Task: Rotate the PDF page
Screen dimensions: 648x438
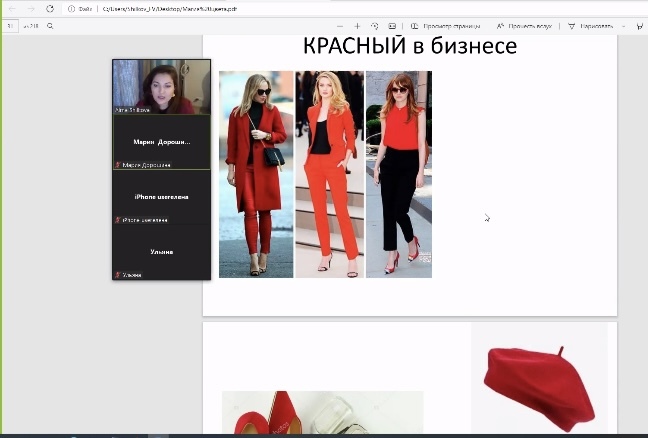Action: pos(375,26)
